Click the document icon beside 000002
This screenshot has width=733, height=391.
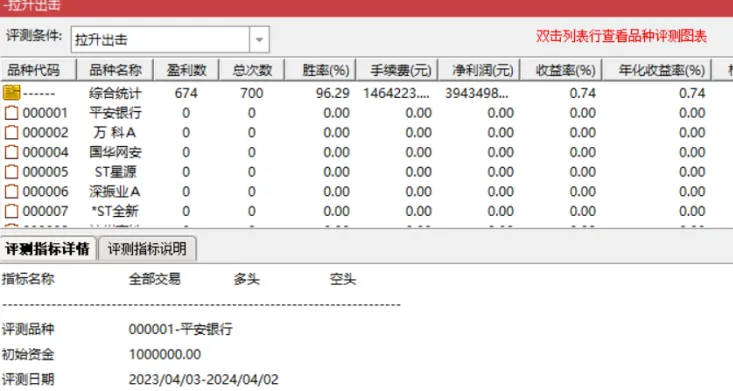point(11,132)
